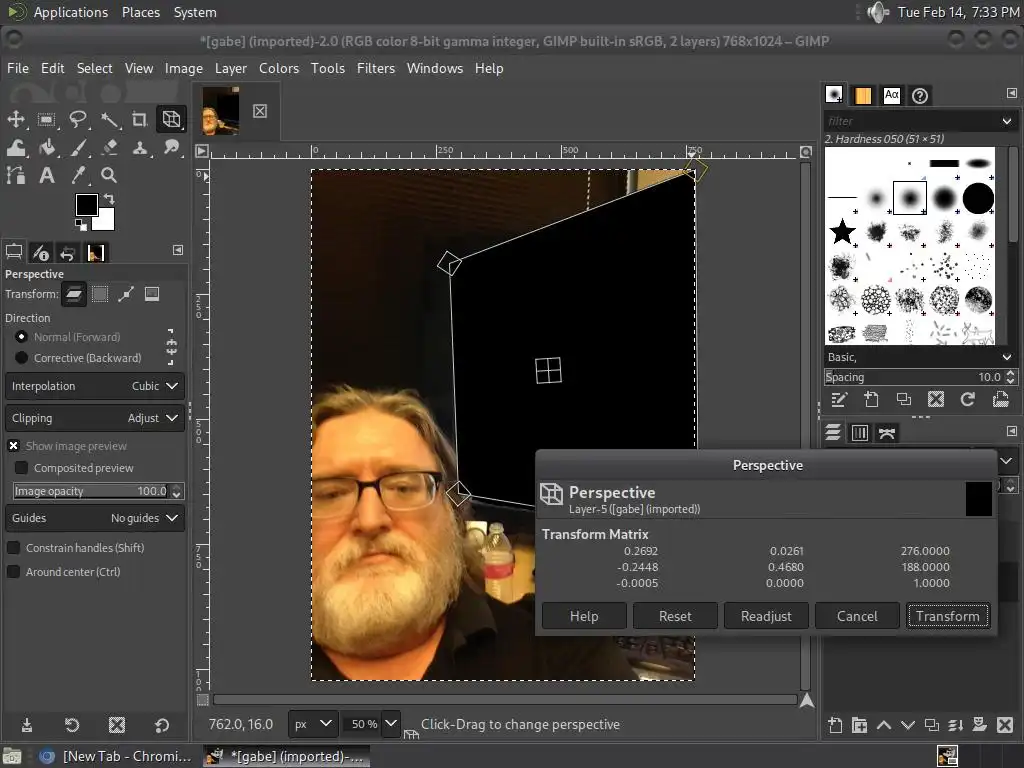Transform the path option icon
Screen dimensions: 1024x768
(x=126, y=295)
